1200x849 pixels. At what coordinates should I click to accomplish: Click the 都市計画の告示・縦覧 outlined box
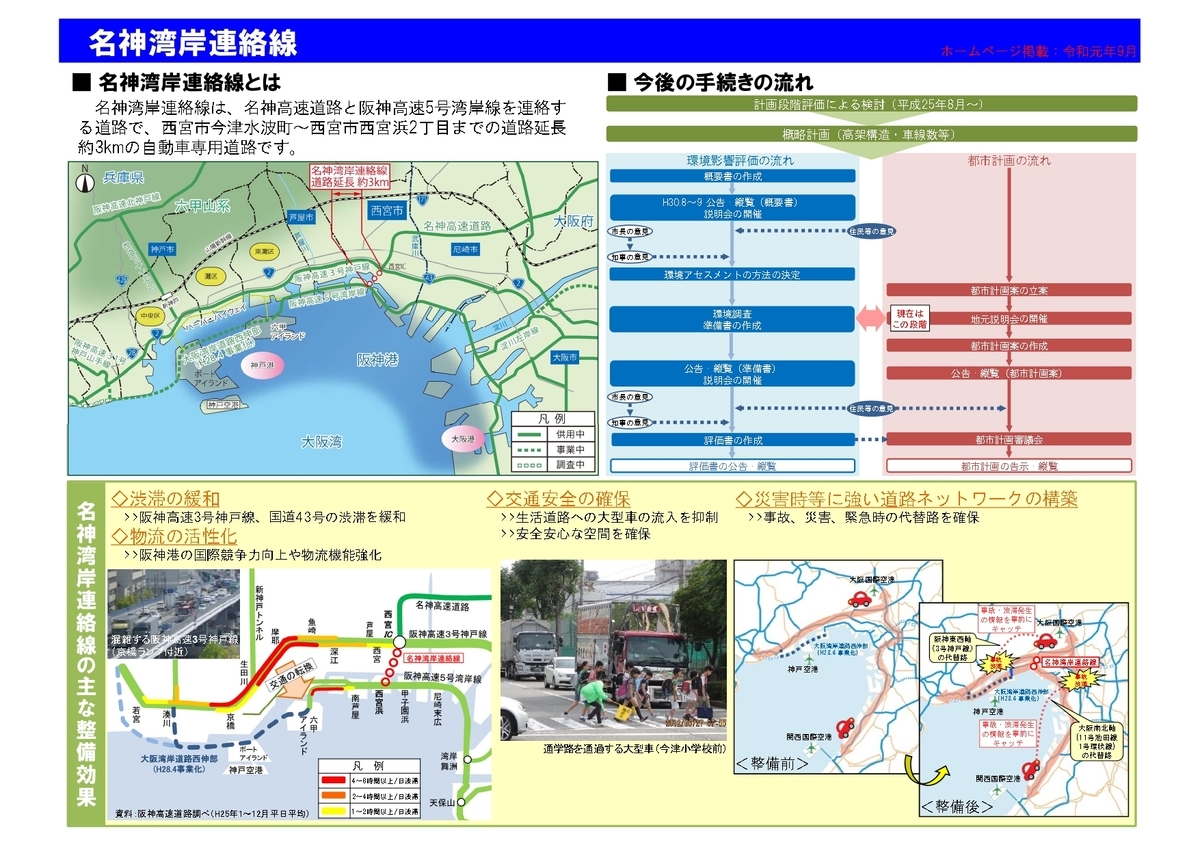click(1009, 466)
